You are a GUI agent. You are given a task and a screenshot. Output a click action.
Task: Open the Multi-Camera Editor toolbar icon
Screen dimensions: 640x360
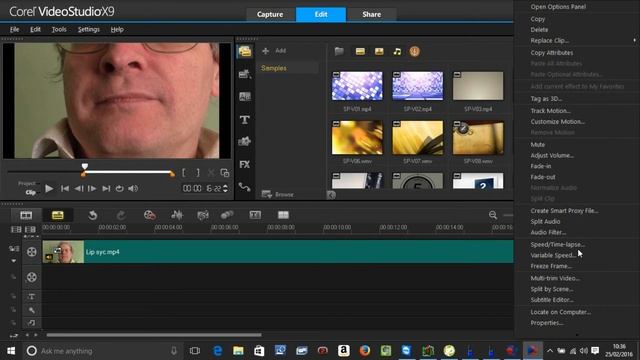point(283,215)
